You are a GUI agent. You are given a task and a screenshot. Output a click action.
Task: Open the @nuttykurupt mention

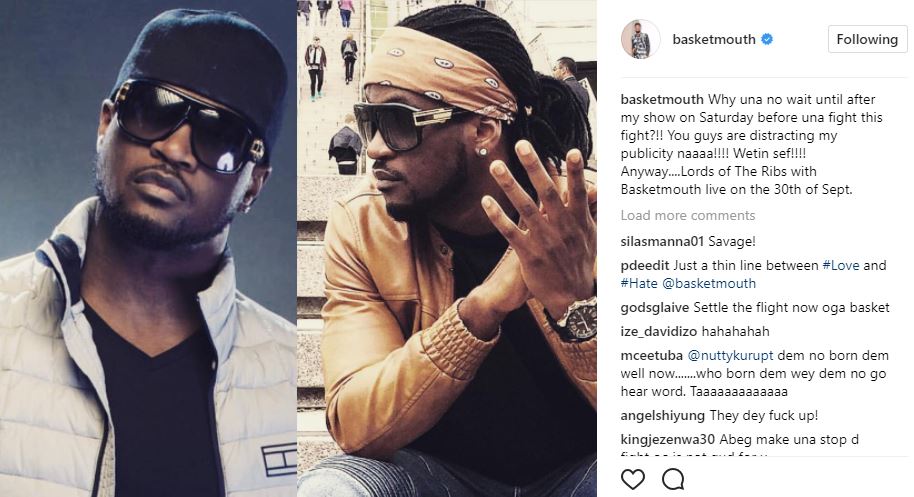point(730,355)
